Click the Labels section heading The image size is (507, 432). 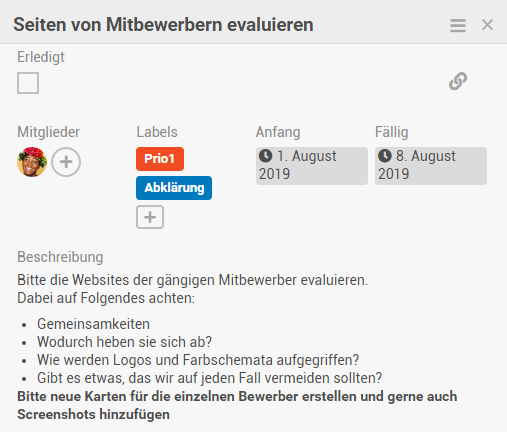pyautogui.click(x=157, y=132)
